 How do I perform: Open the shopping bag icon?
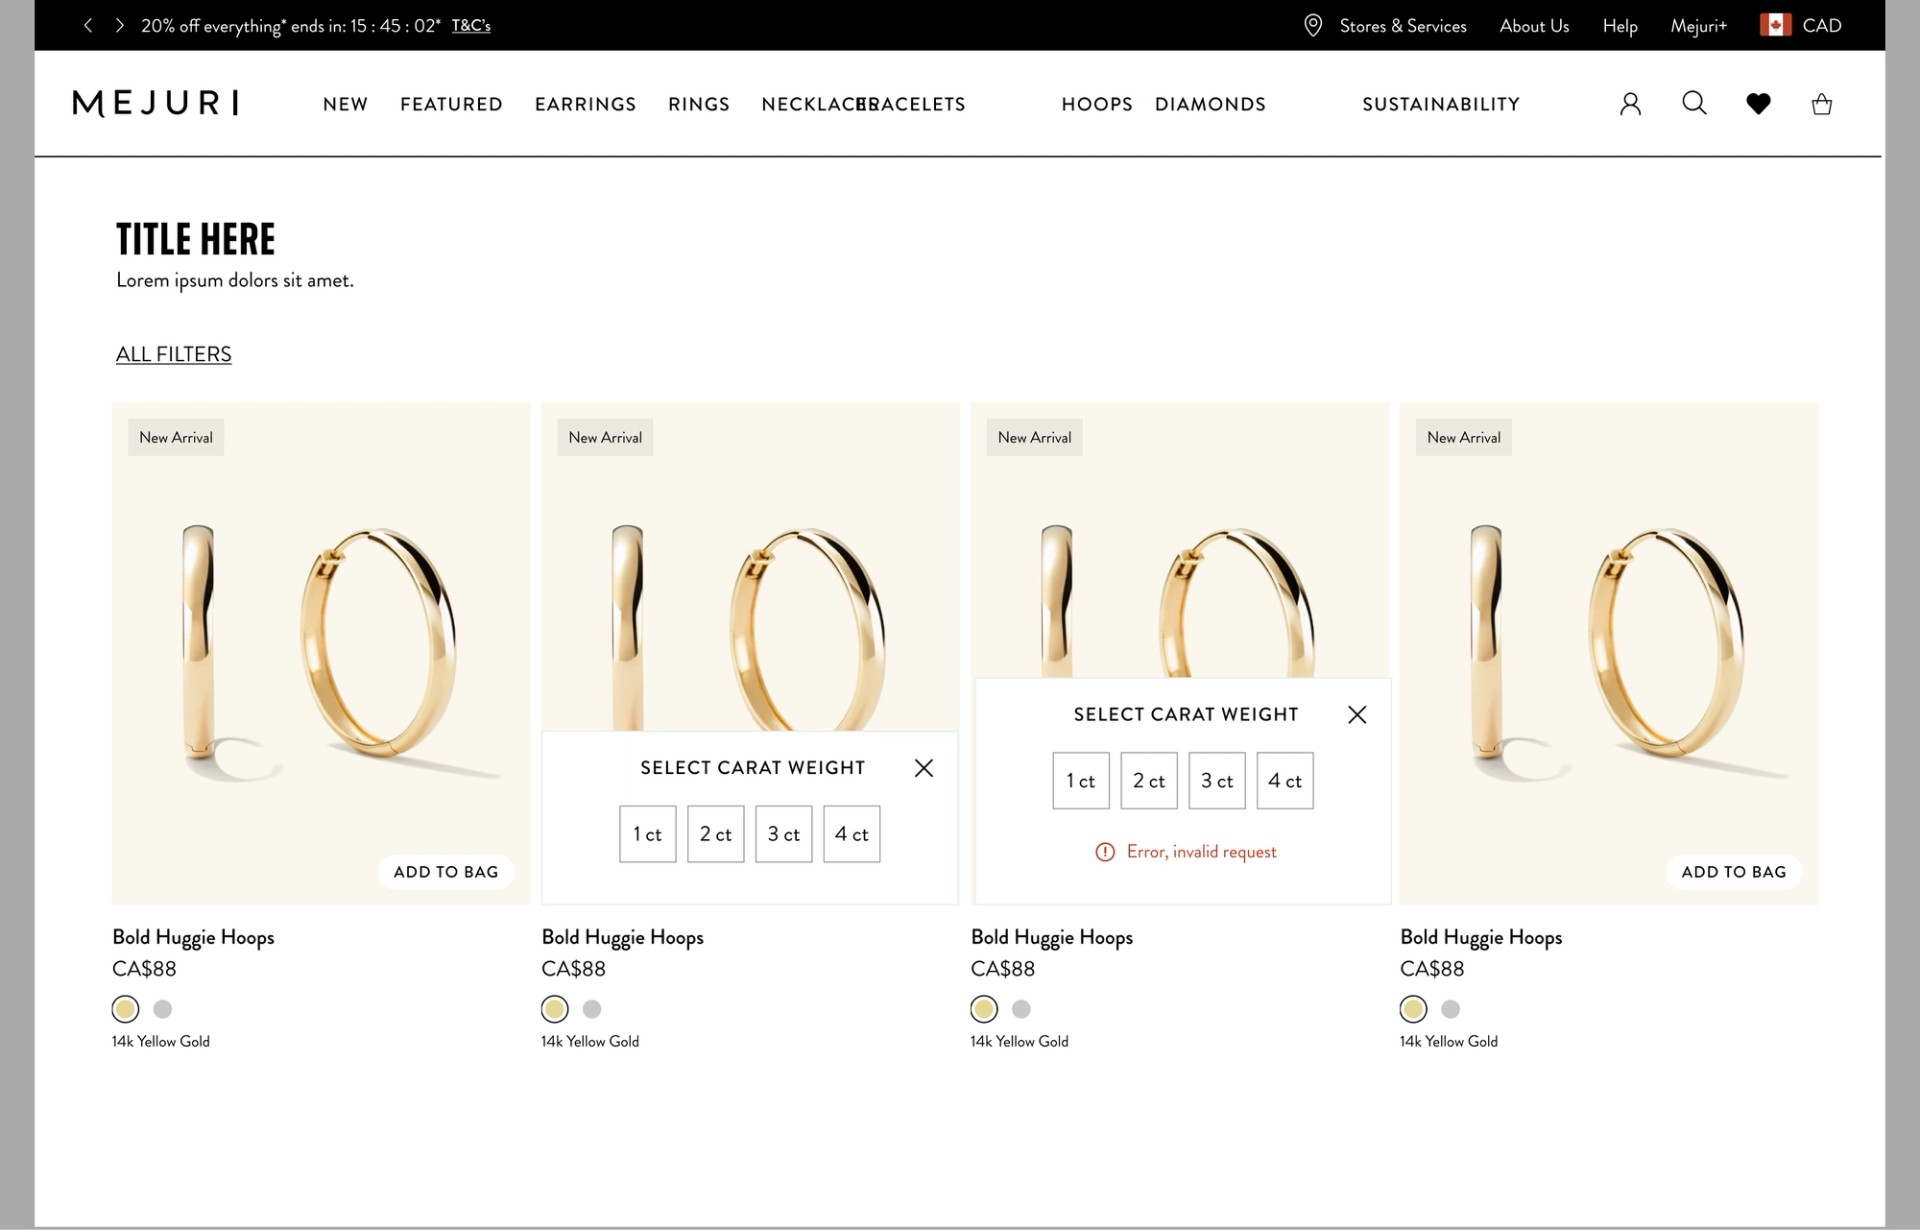(1822, 104)
